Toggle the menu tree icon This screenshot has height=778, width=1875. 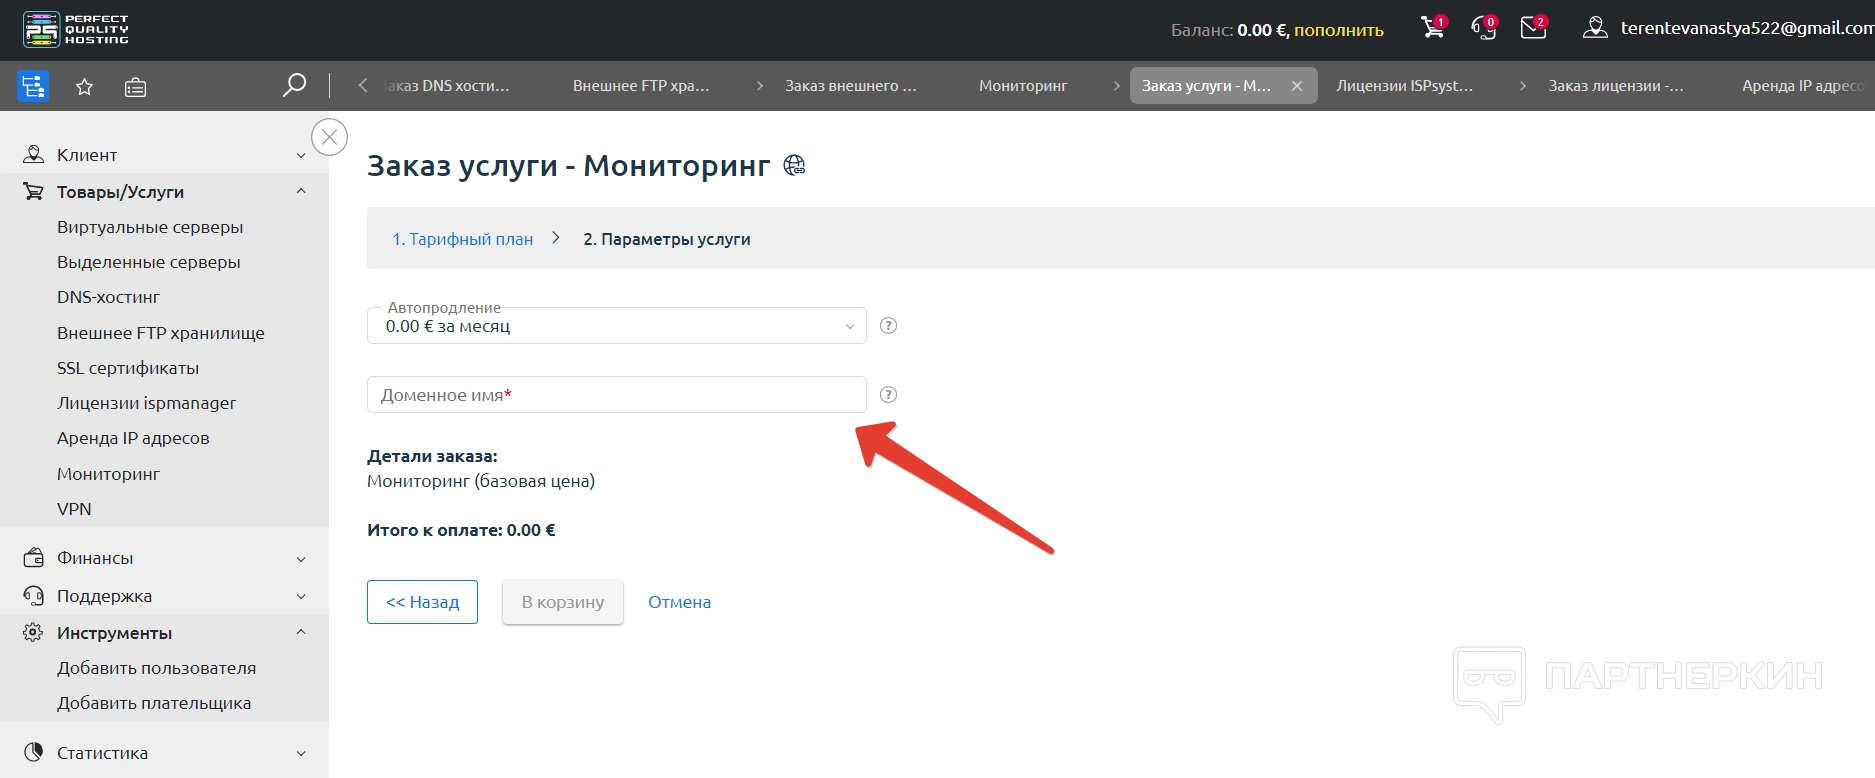[33, 86]
